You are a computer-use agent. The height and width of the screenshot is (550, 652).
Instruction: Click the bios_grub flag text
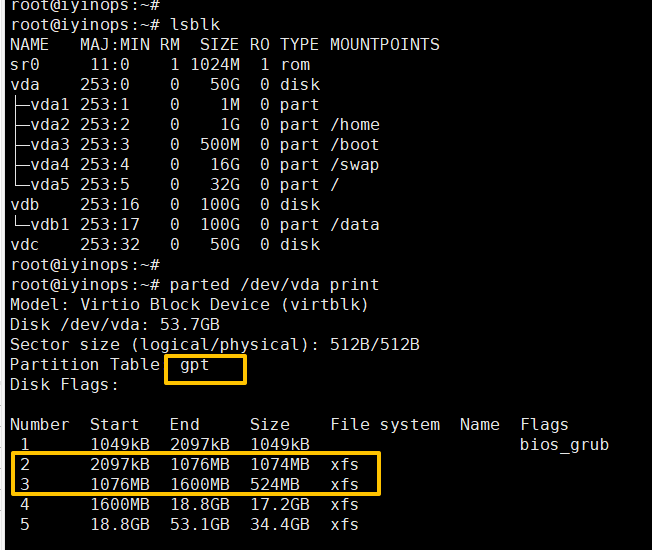point(564,445)
